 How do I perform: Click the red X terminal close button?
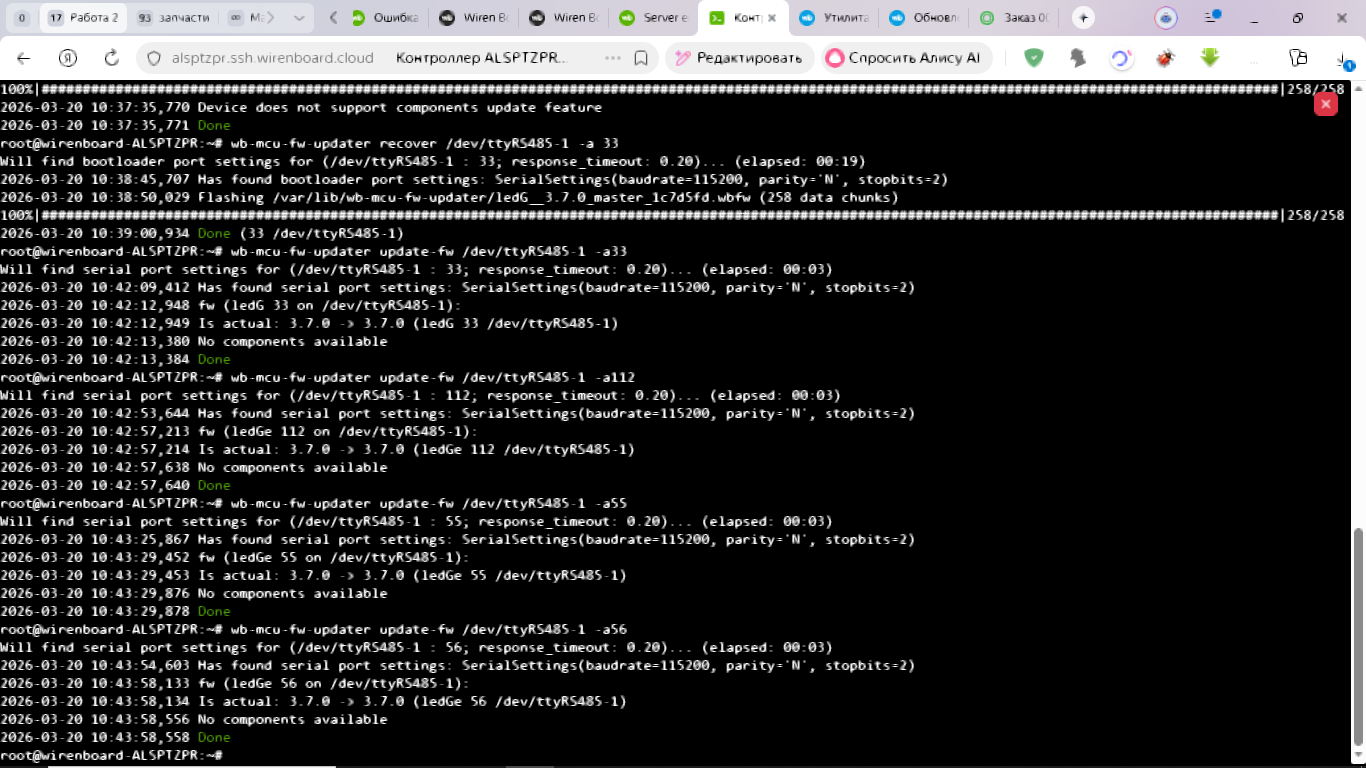(1326, 104)
